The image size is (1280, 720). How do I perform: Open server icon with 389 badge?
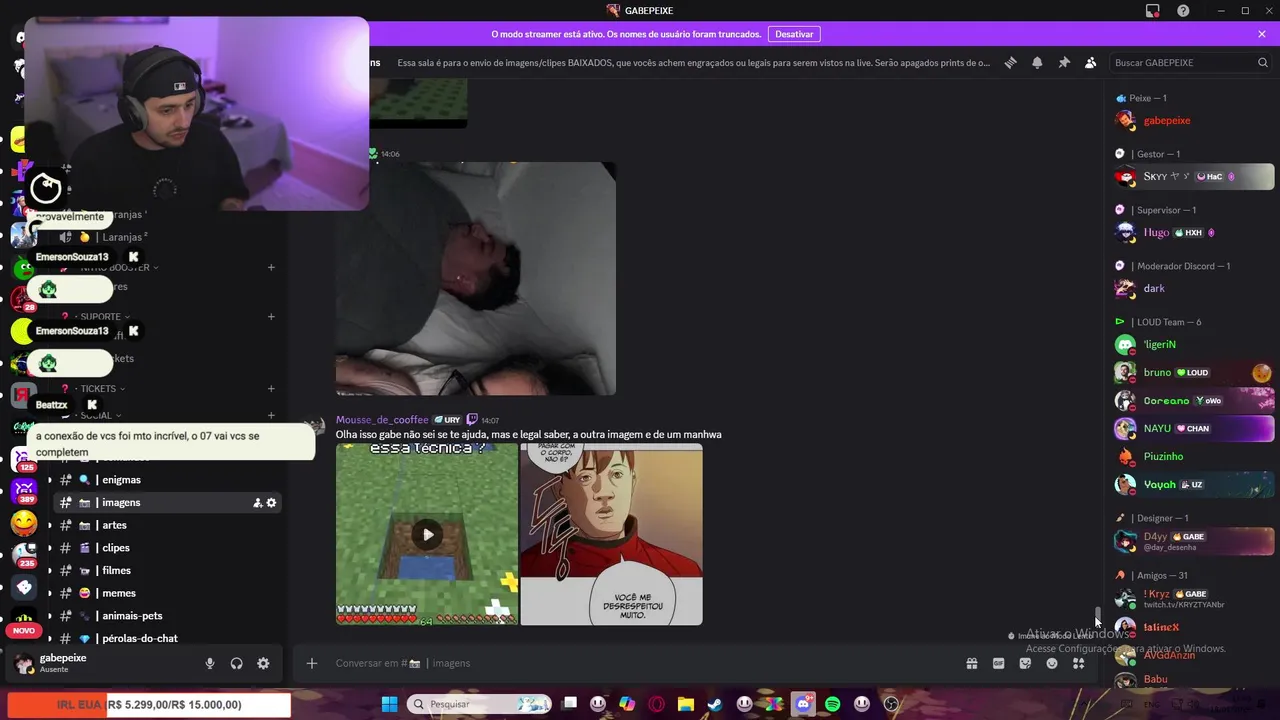[24, 491]
